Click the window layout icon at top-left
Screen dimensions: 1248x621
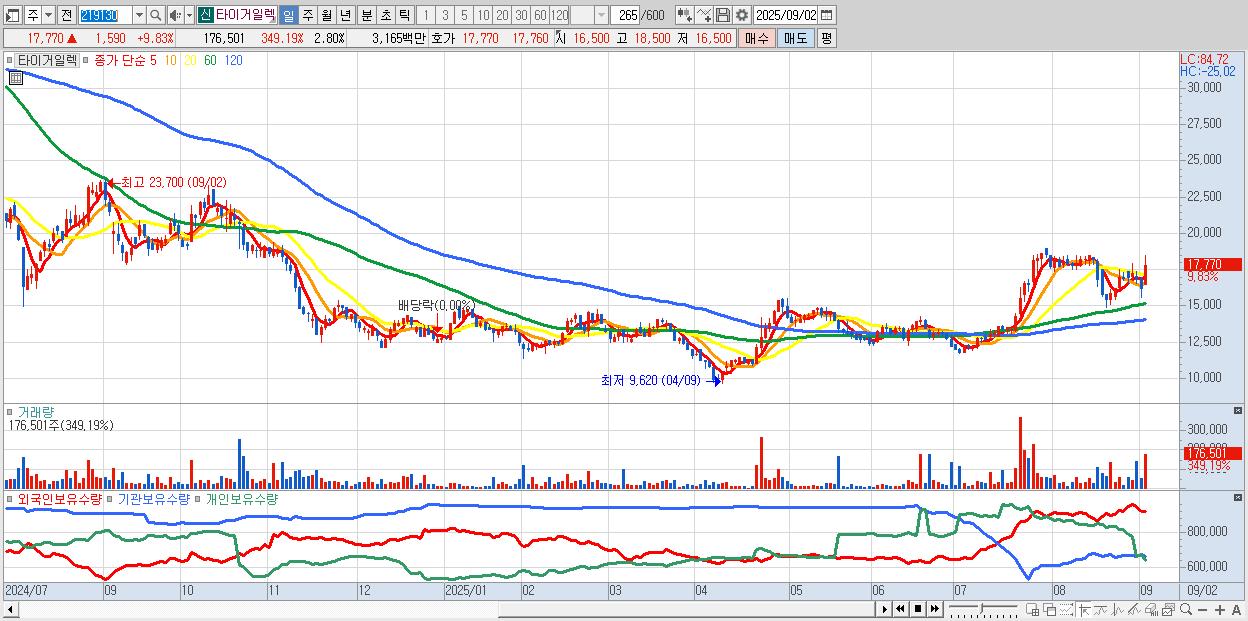[x=11, y=15]
